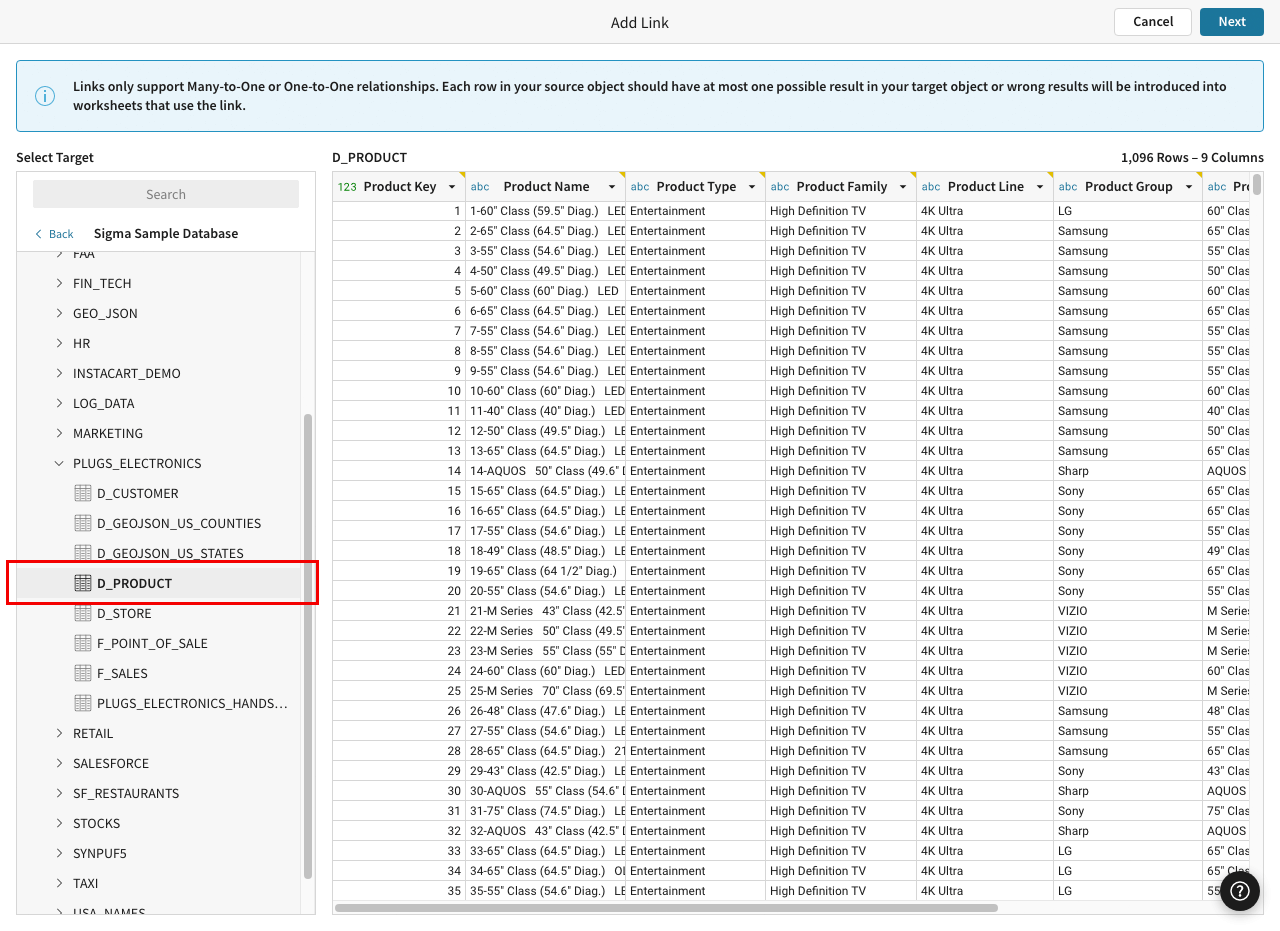Expand the INSTACART_DEMO schema
1280x931 pixels.
(x=60, y=373)
